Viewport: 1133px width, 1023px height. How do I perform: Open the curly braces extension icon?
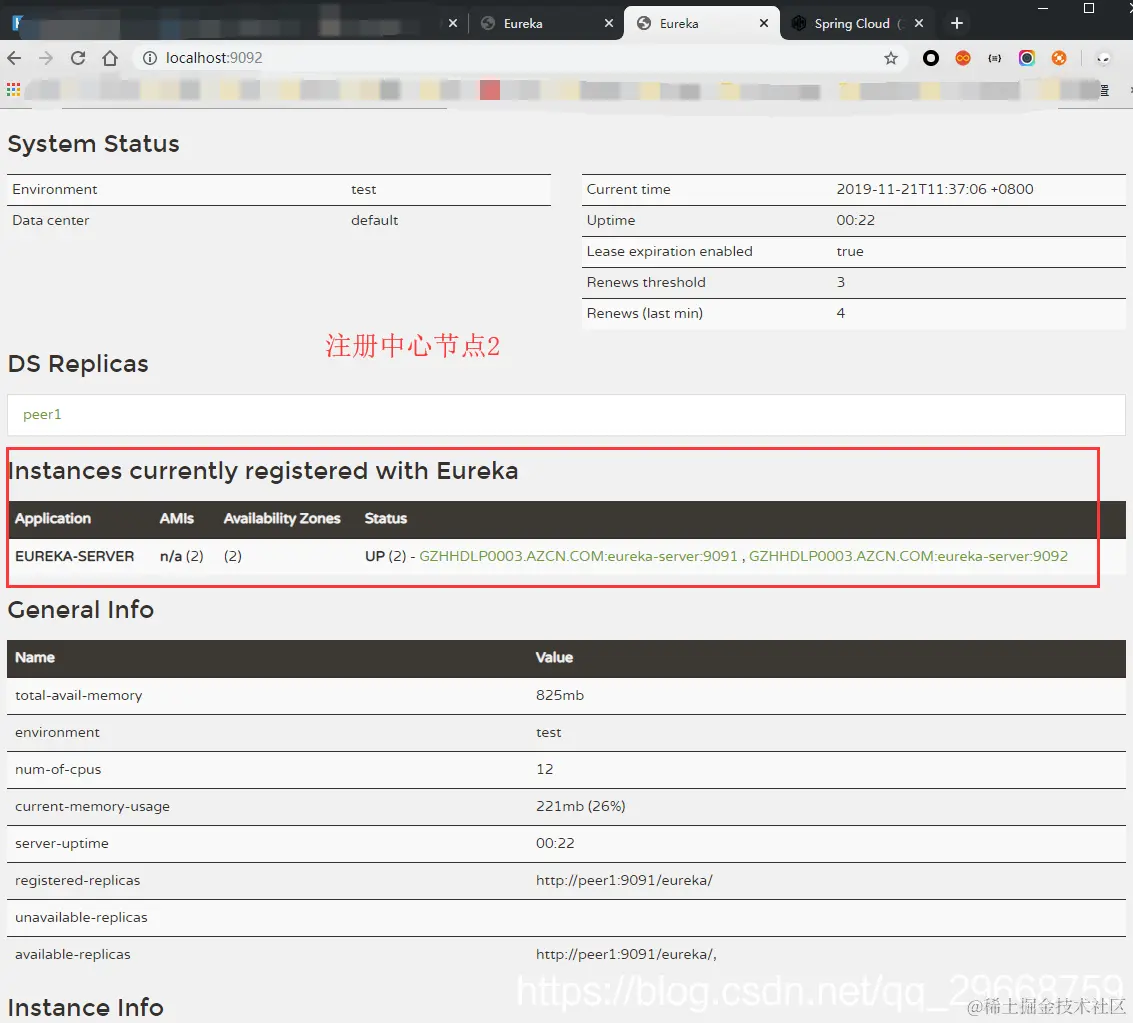[995, 58]
